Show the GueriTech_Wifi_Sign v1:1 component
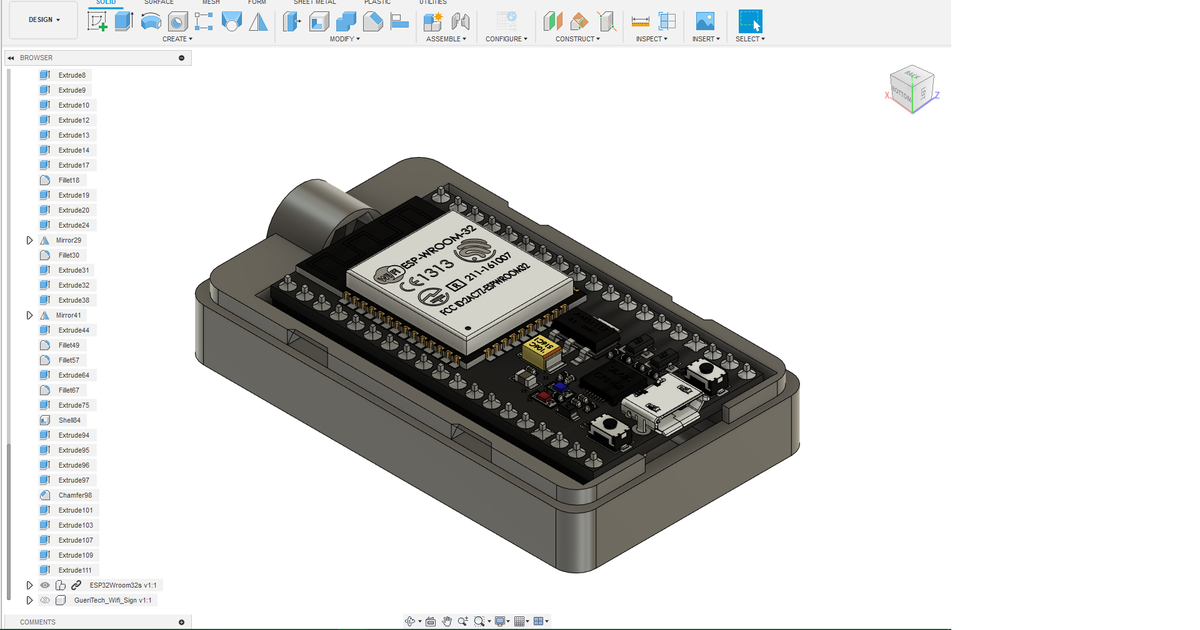 45,600
